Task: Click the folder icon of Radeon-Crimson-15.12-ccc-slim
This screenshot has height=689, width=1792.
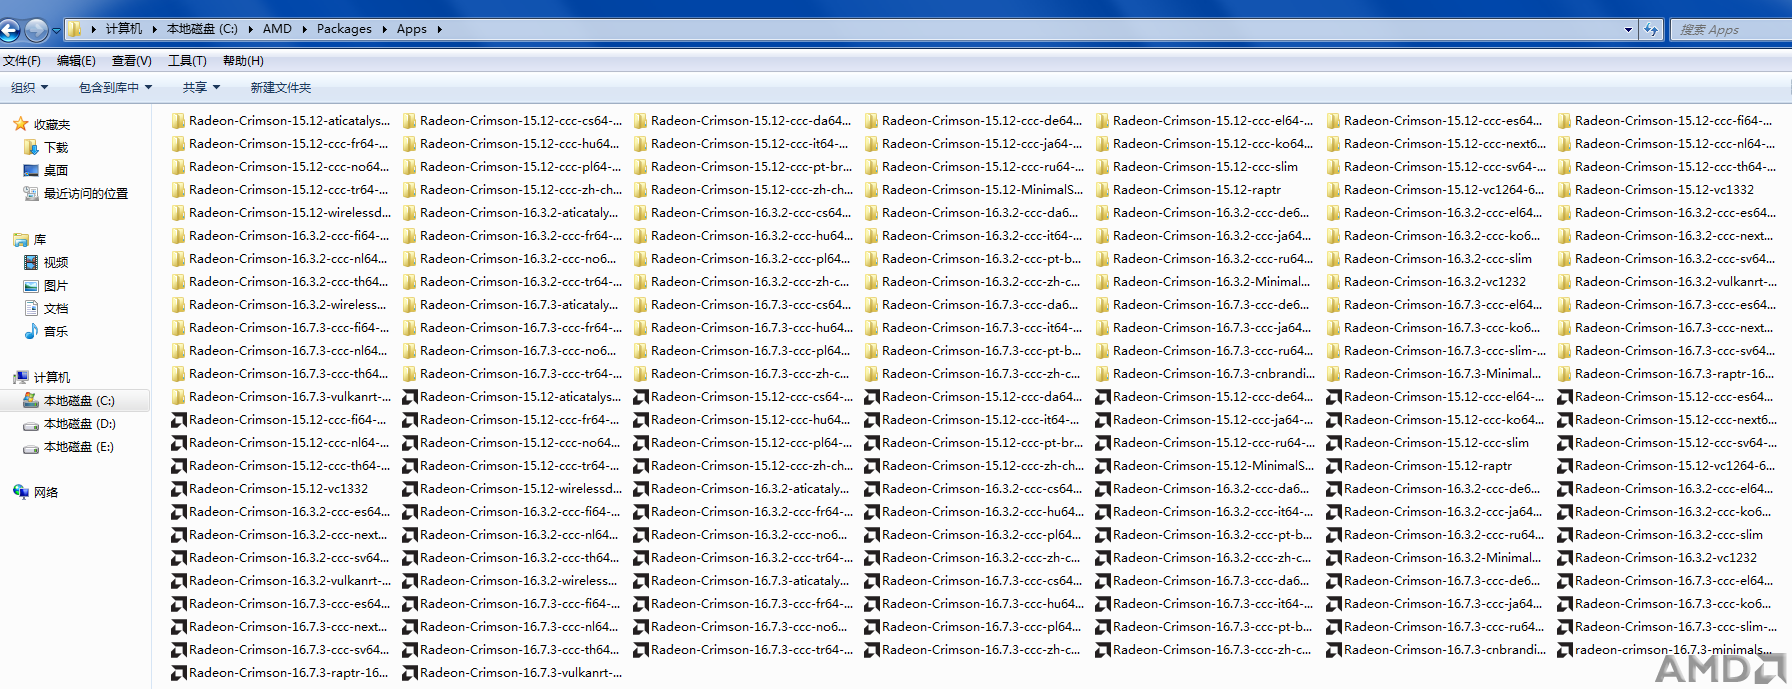Action: coord(1103,167)
